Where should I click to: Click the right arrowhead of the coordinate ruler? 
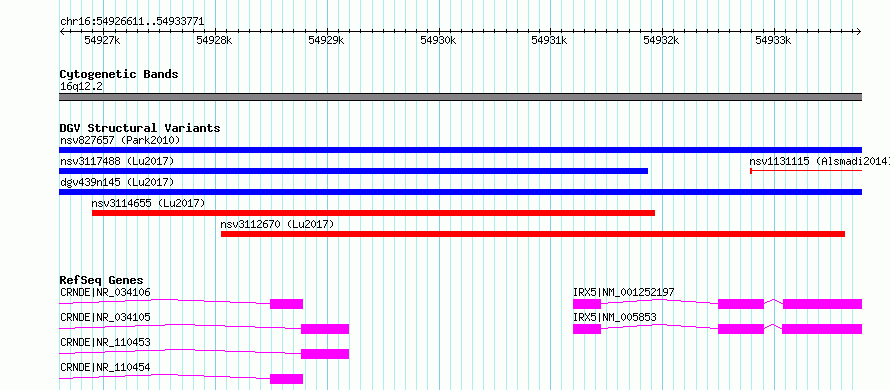point(859,32)
